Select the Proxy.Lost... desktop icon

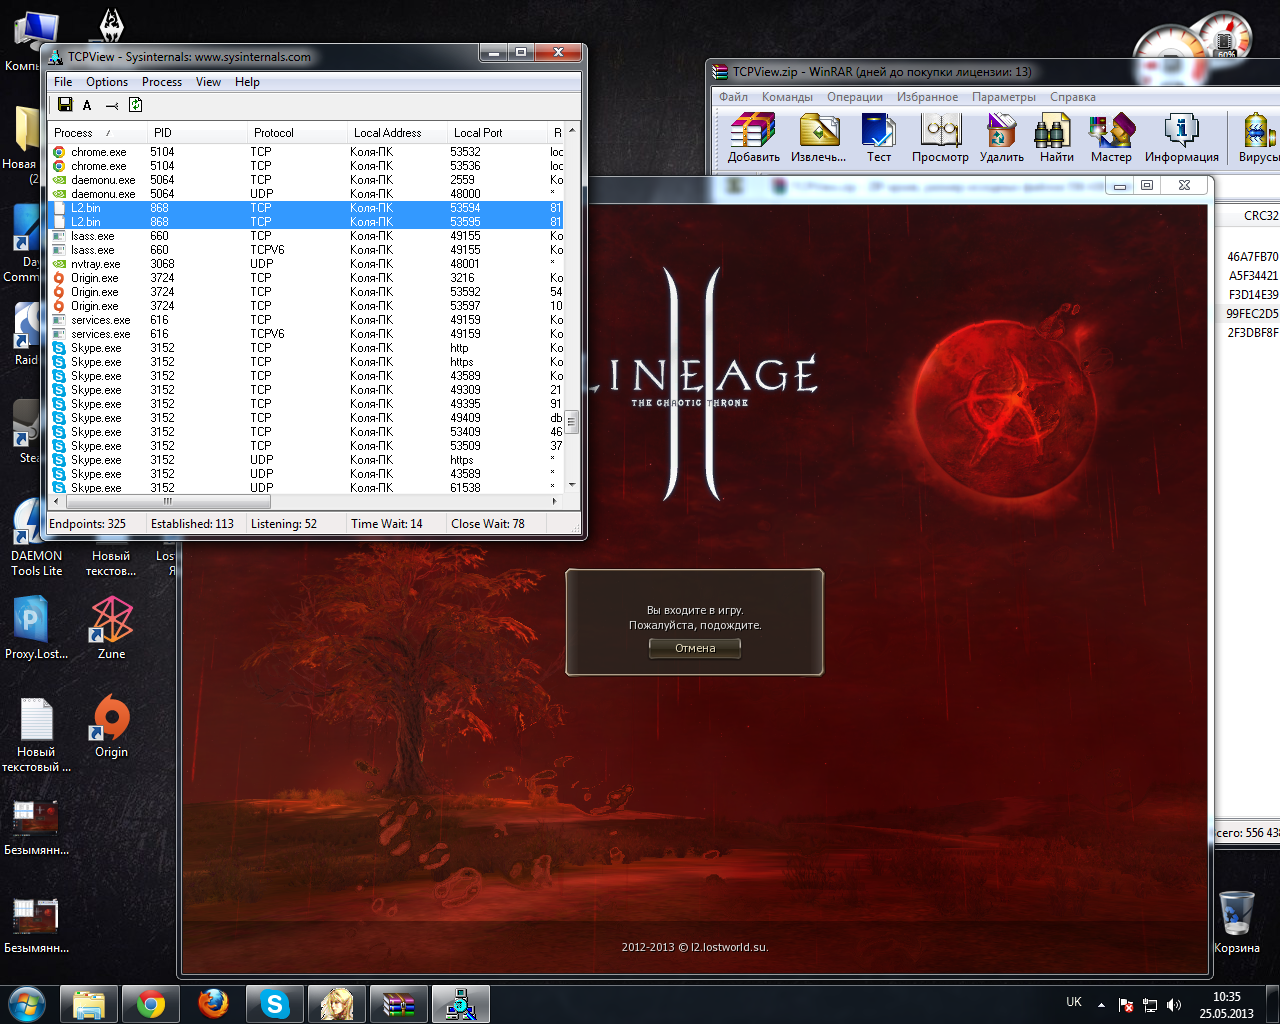click(x=36, y=628)
